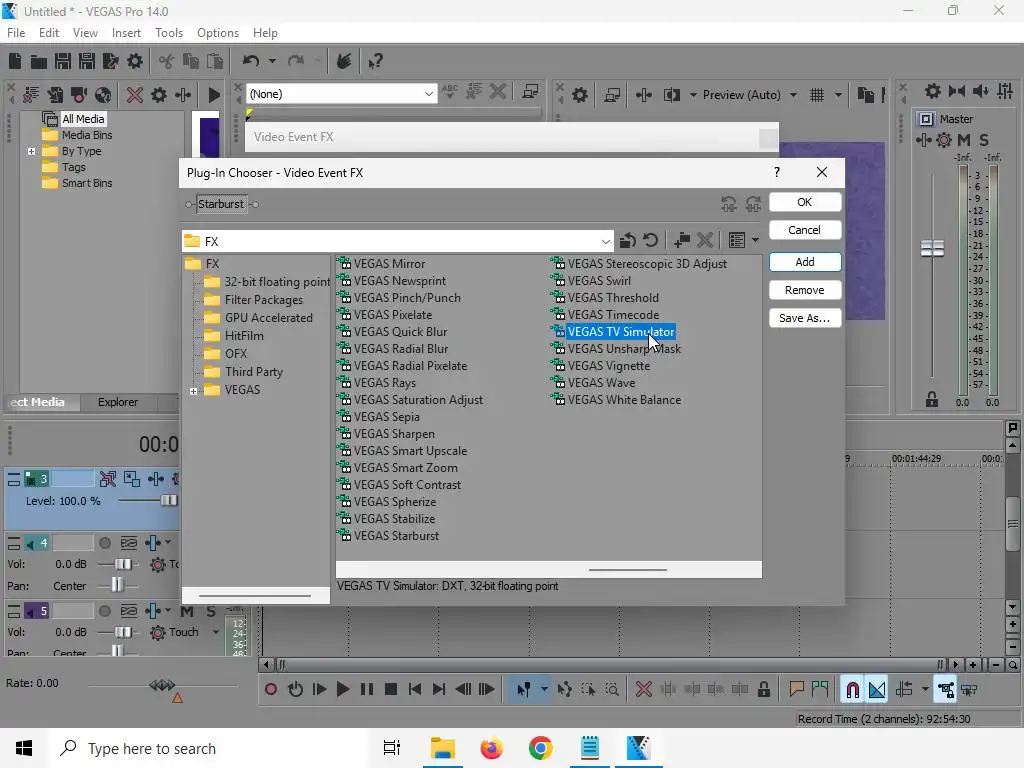1024x768 pixels.
Task: Click the Record button in transport bar
Action: coord(270,689)
